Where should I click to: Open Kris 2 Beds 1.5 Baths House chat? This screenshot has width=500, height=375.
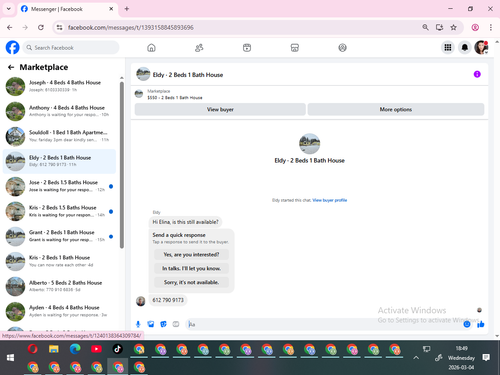coord(59,211)
